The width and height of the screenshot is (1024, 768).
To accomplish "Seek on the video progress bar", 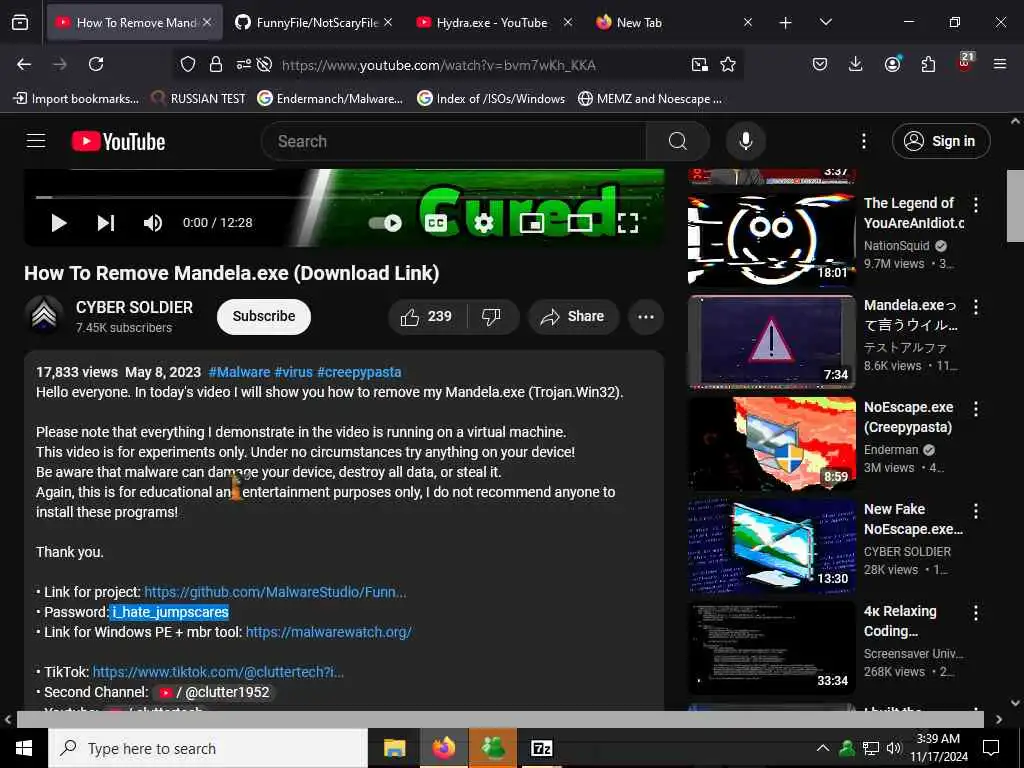I will coord(344,197).
